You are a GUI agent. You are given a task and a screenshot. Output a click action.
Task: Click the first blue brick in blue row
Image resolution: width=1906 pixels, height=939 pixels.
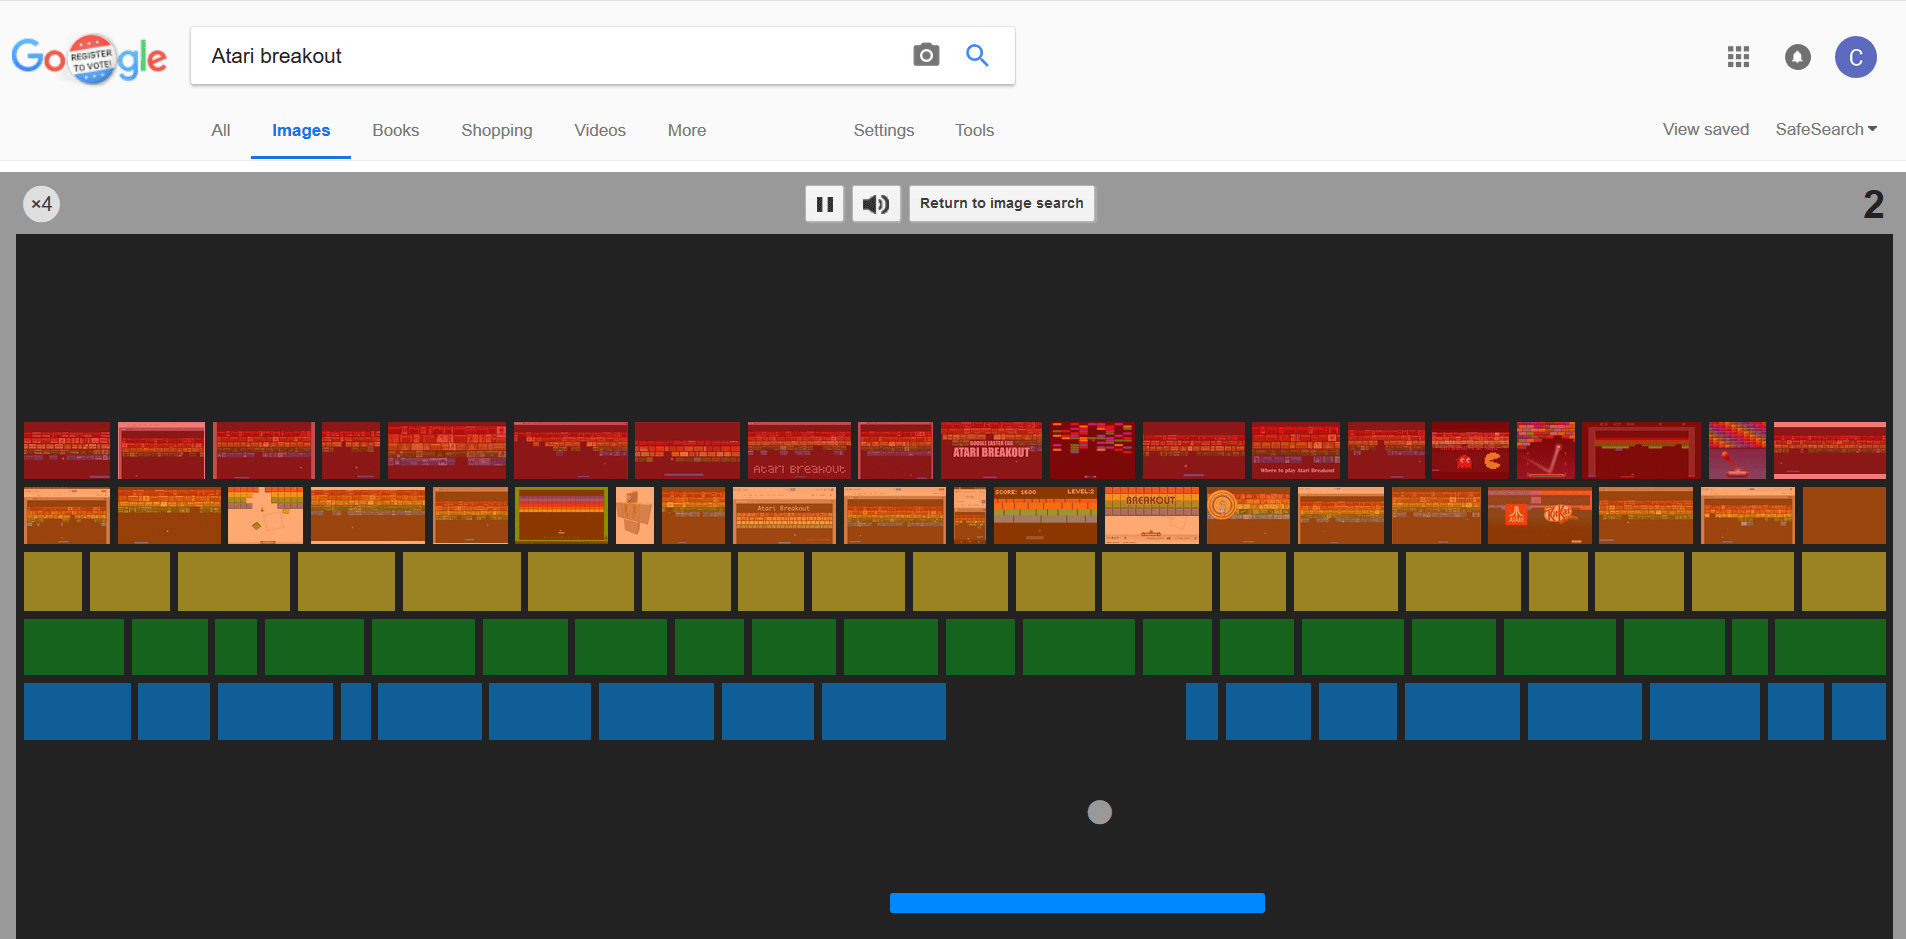(77, 711)
